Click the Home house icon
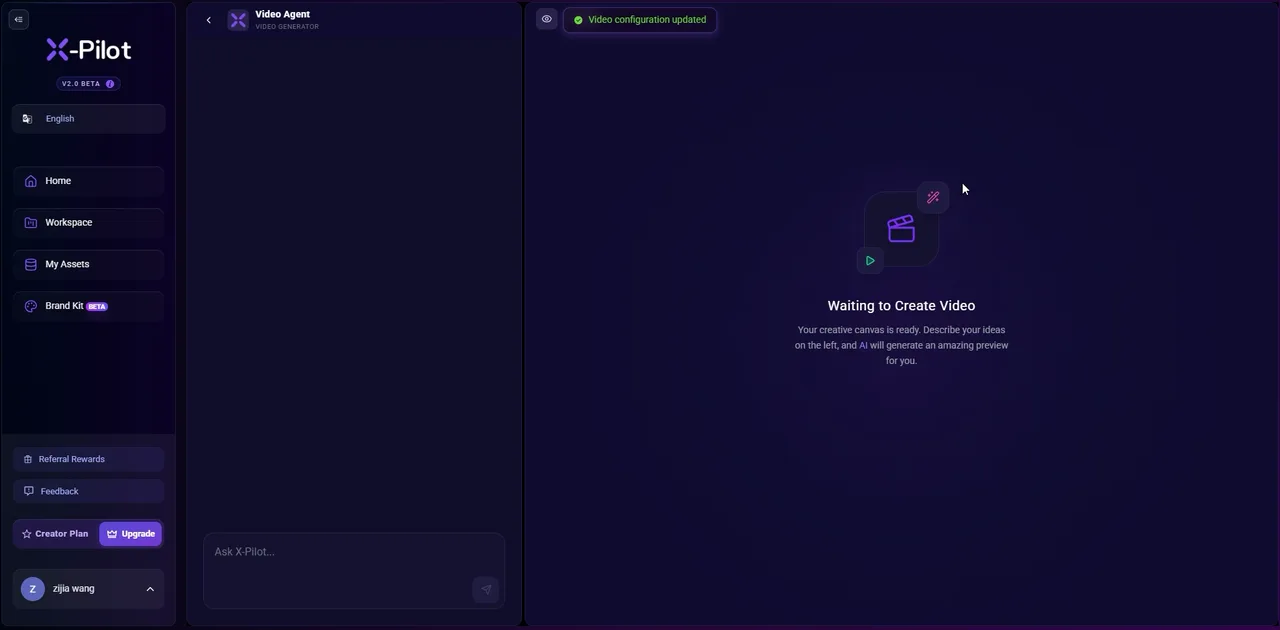1280x630 pixels. coord(30,181)
